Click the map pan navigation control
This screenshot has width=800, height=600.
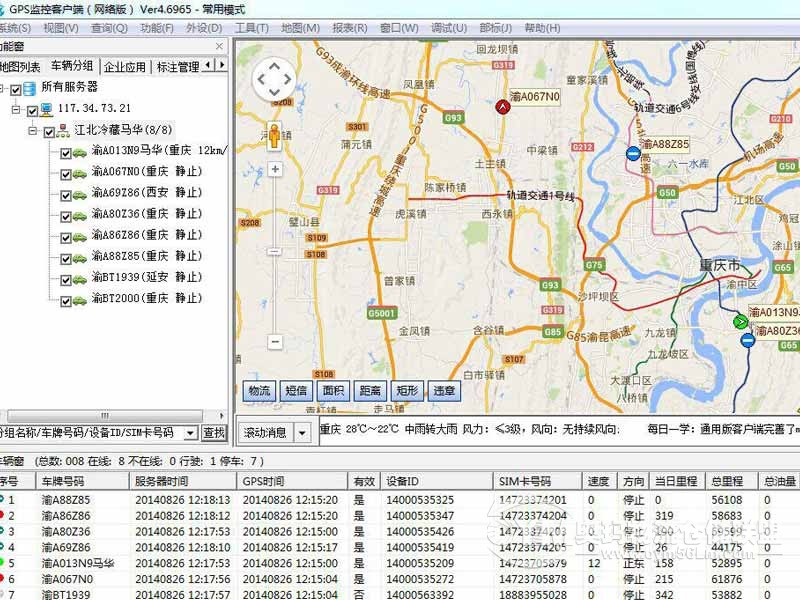click(x=274, y=79)
